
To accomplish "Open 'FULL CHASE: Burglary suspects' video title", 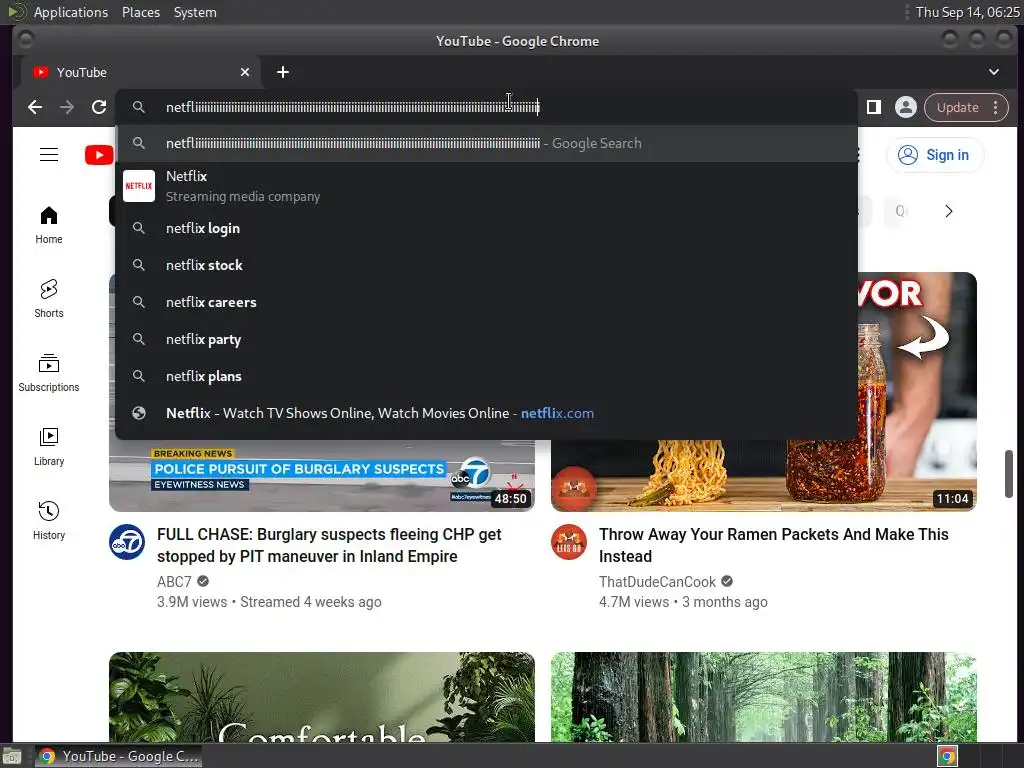I will 329,545.
